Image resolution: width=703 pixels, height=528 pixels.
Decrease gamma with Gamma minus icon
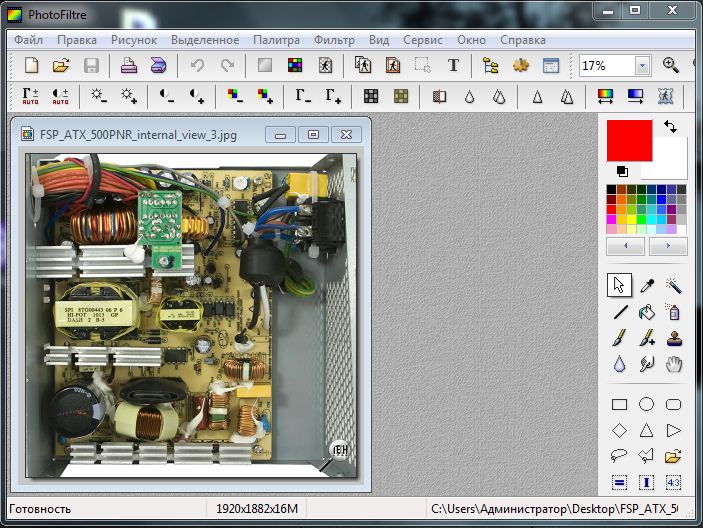coord(303,96)
